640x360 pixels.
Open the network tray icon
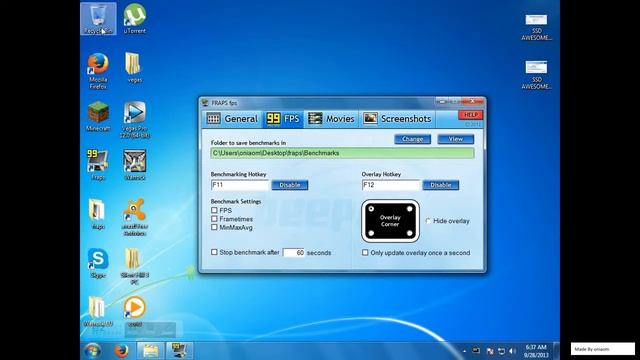[x=502, y=351]
